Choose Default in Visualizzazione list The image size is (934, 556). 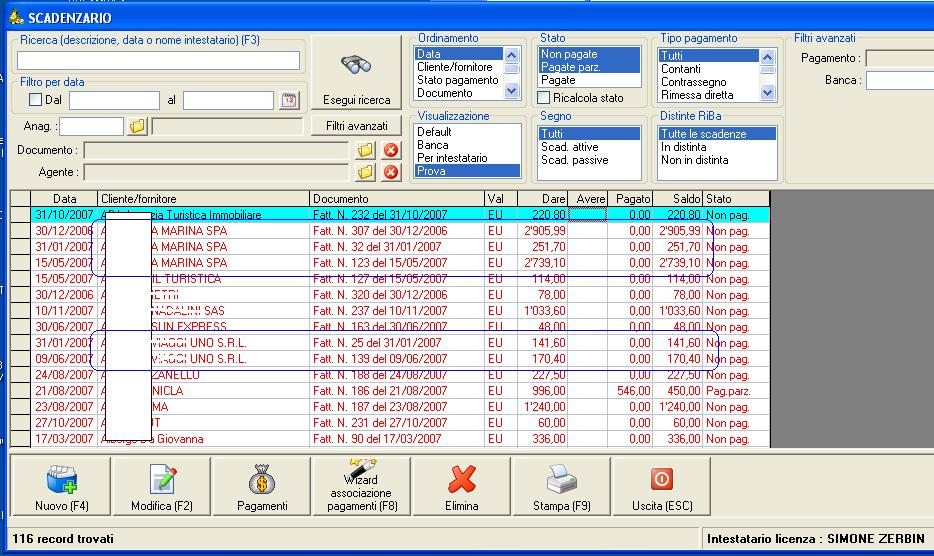[x=467, y=132]
